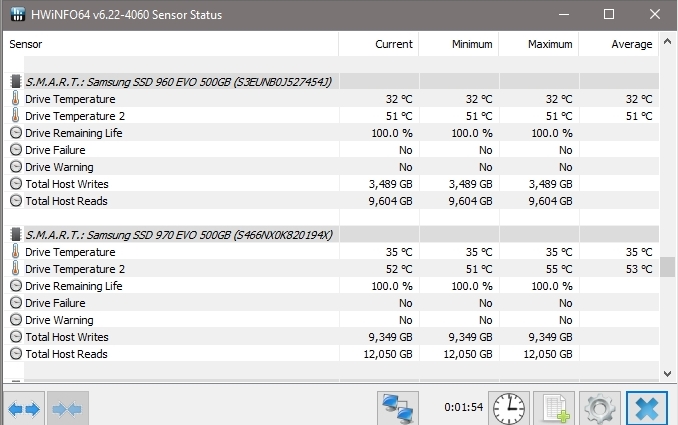
Task: Start logging with the sheet-plus button
Action: (554, 408)
